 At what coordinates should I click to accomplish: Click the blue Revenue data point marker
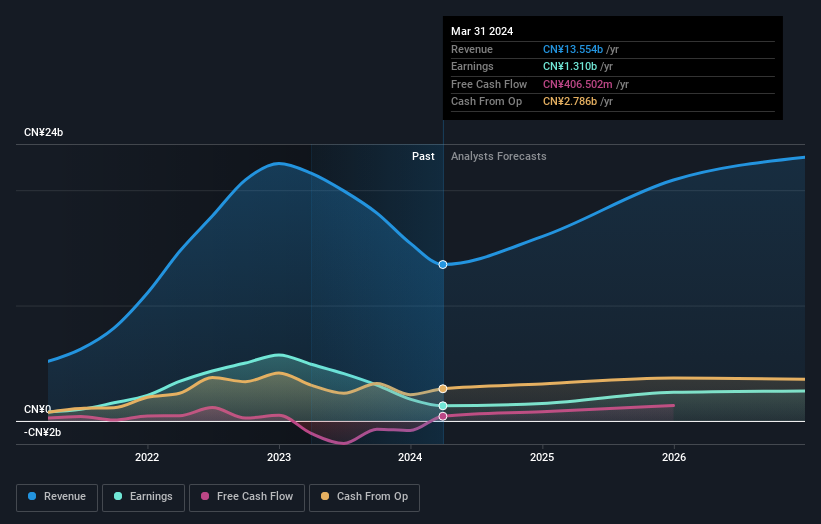click(443, 264)
